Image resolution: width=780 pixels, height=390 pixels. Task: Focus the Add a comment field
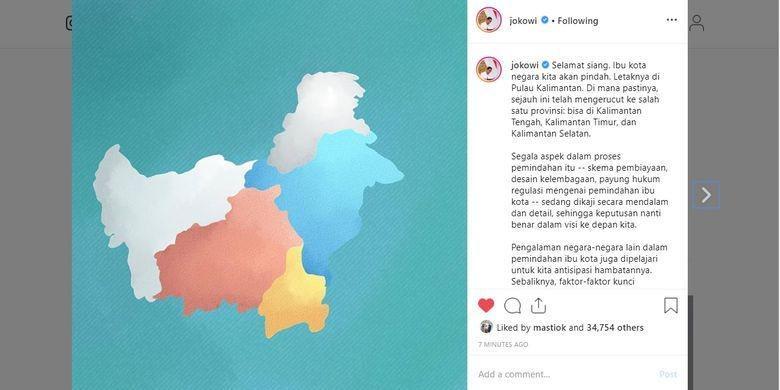pos(565,374)
